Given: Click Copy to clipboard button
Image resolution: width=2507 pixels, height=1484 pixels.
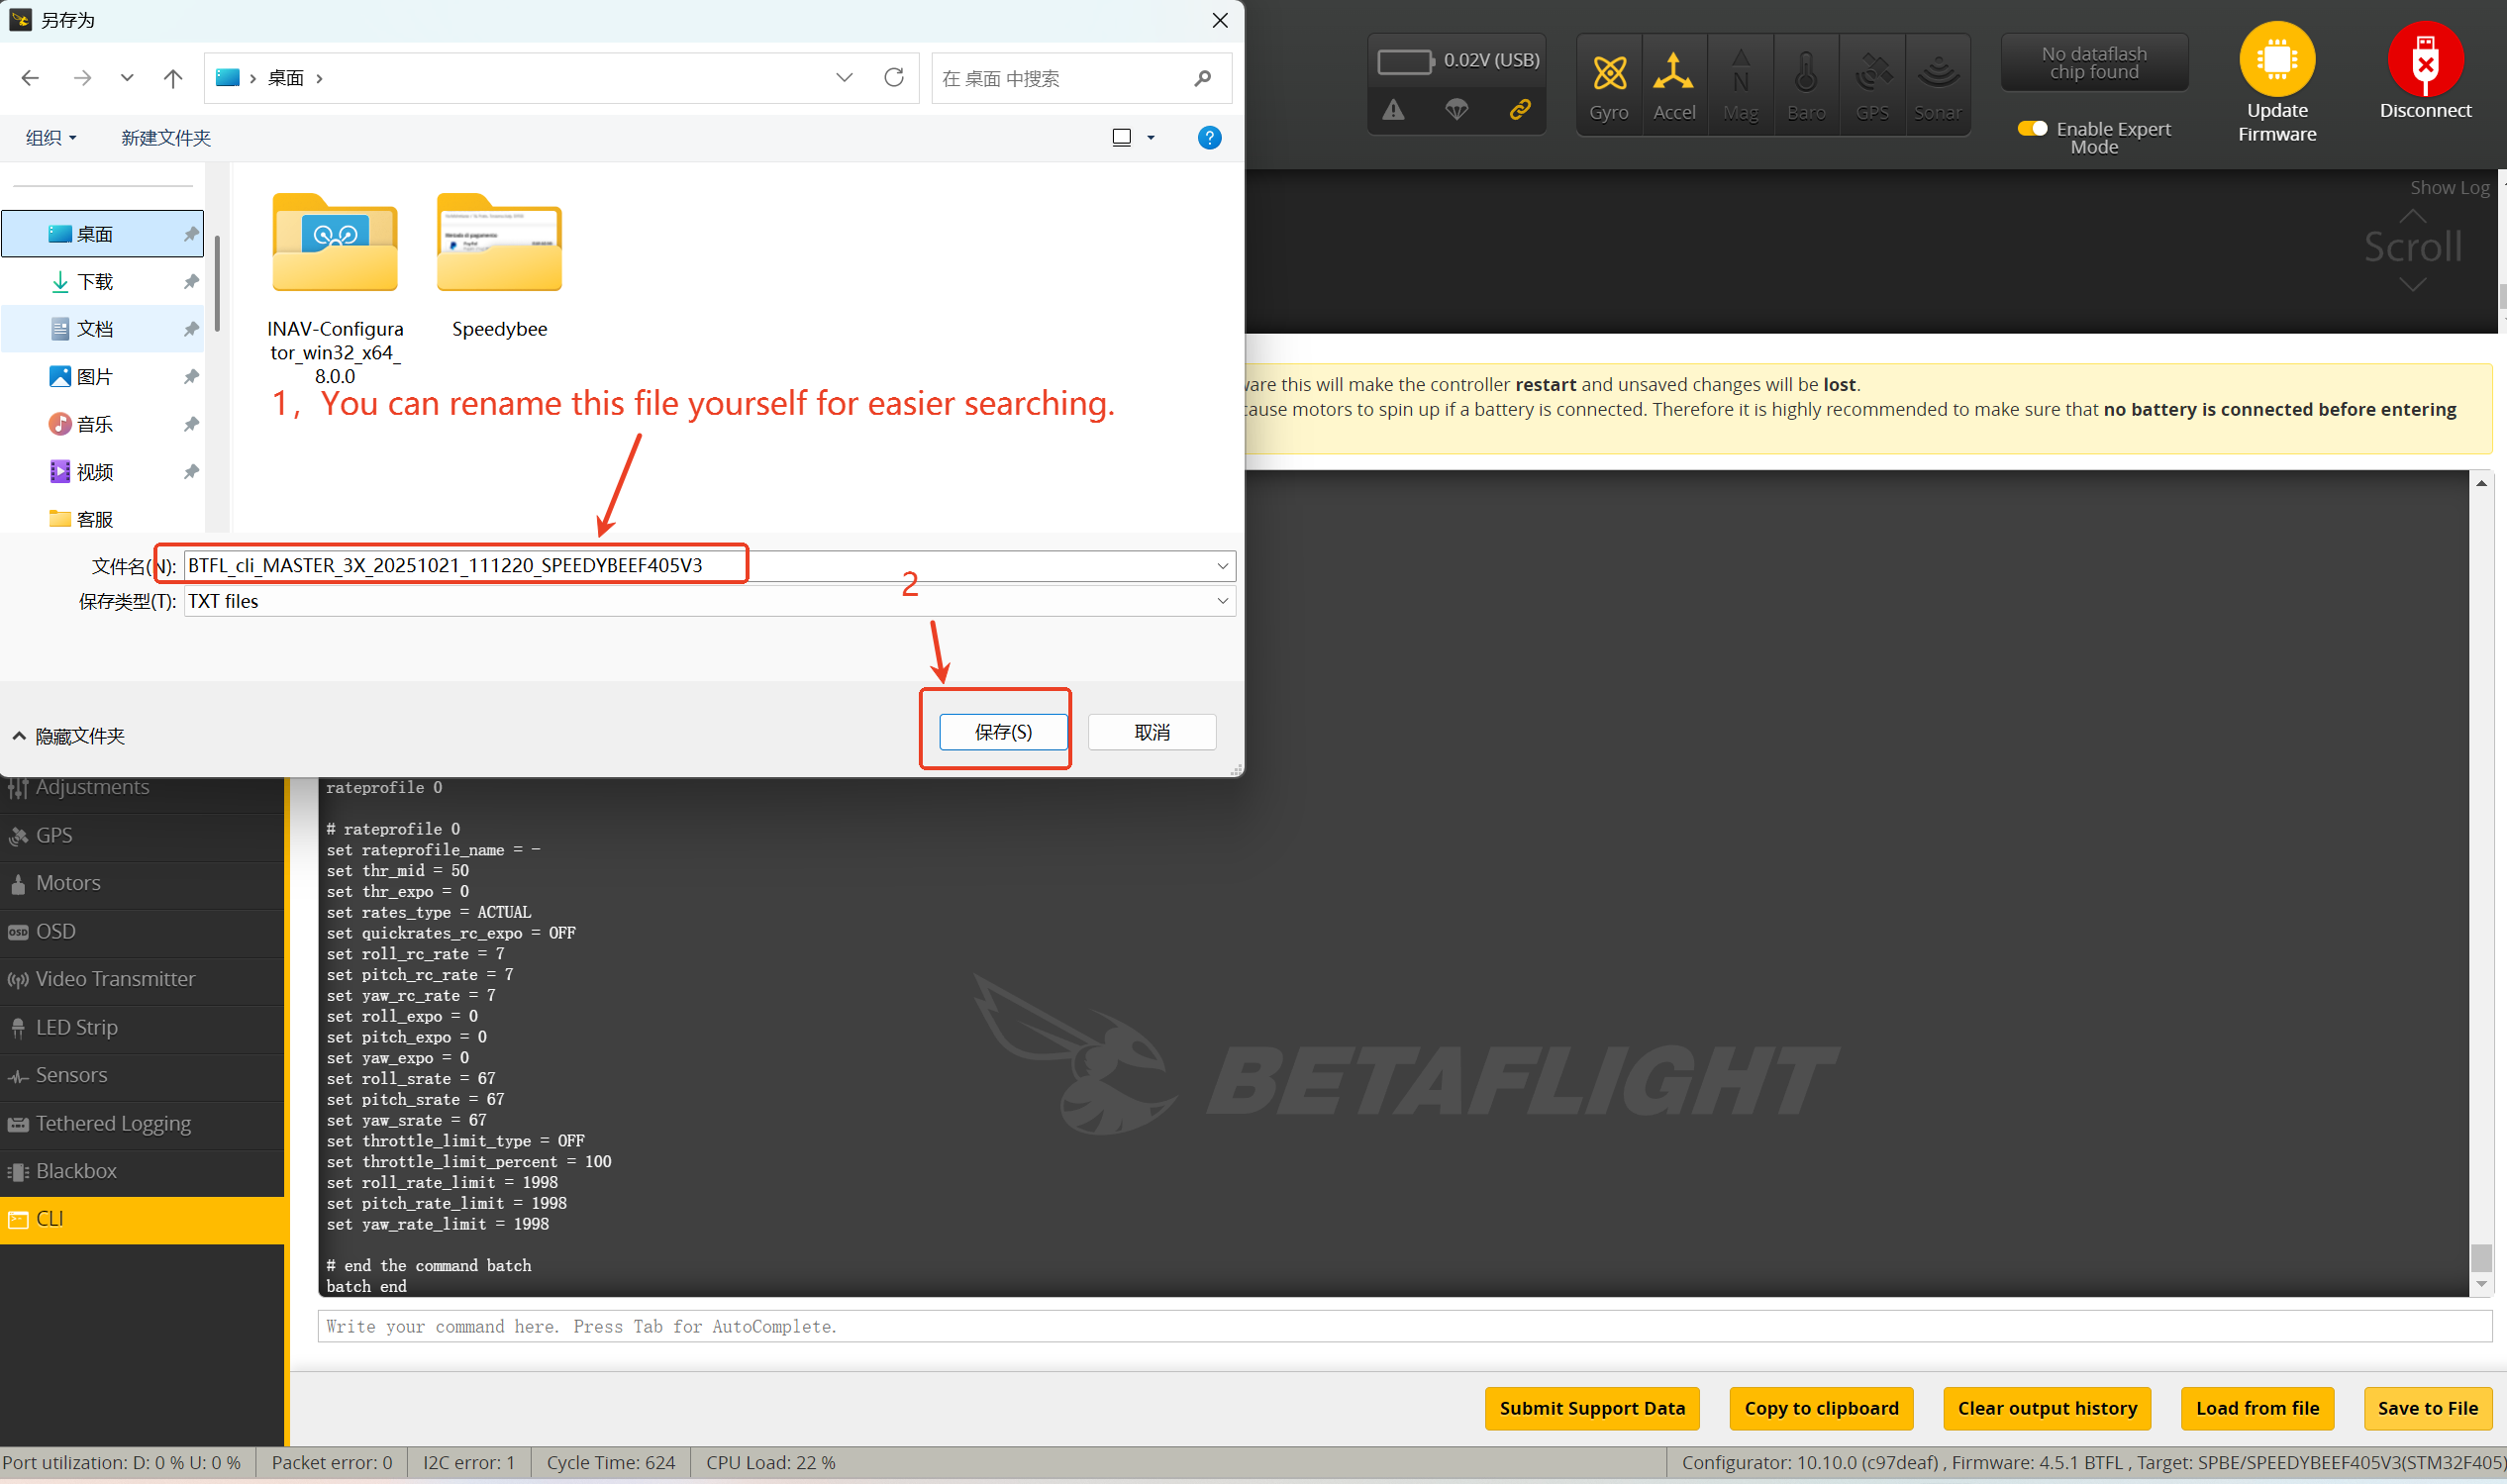Looking at the screenshot, I should pyautogui.click(x=1820, y=1407).
